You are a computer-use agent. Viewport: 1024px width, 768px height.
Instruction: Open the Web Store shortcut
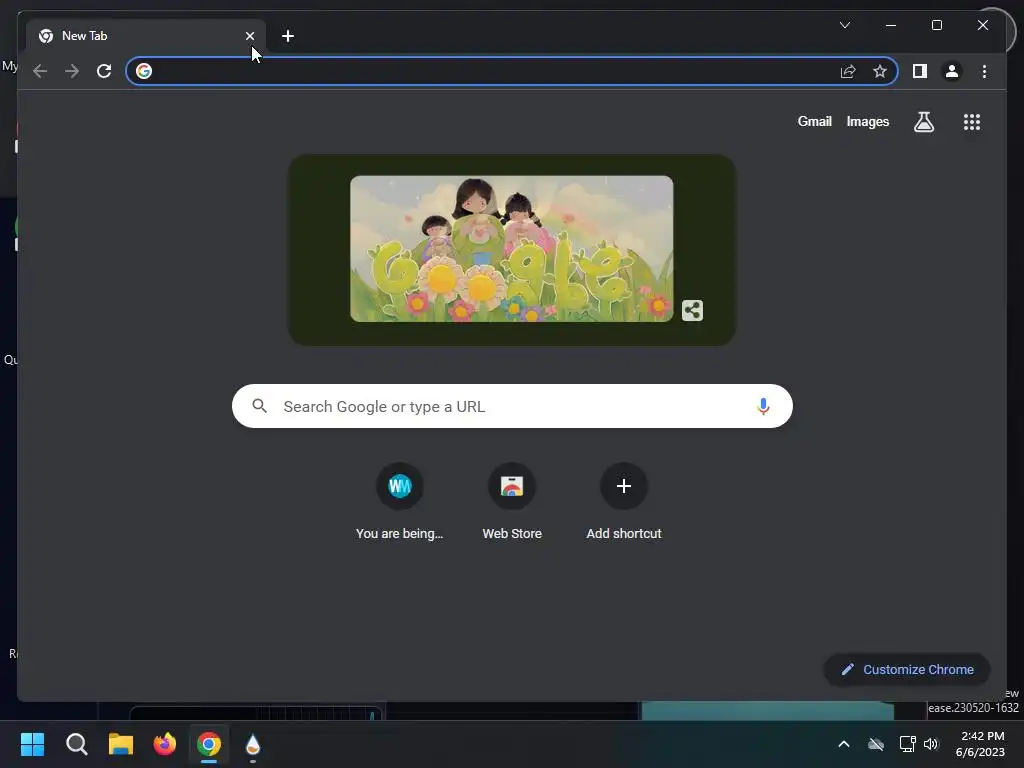[x=512, y=501]
